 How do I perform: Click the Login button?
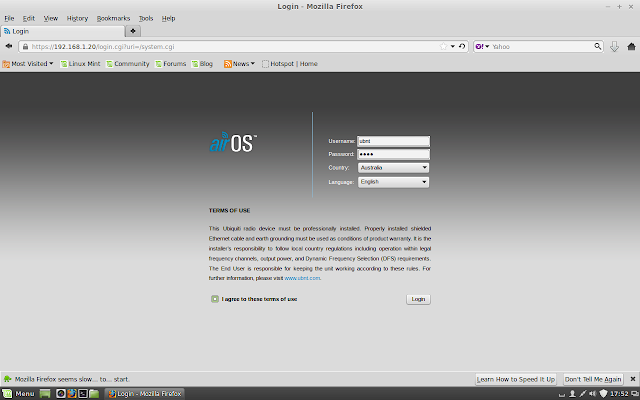coord(418,299)
